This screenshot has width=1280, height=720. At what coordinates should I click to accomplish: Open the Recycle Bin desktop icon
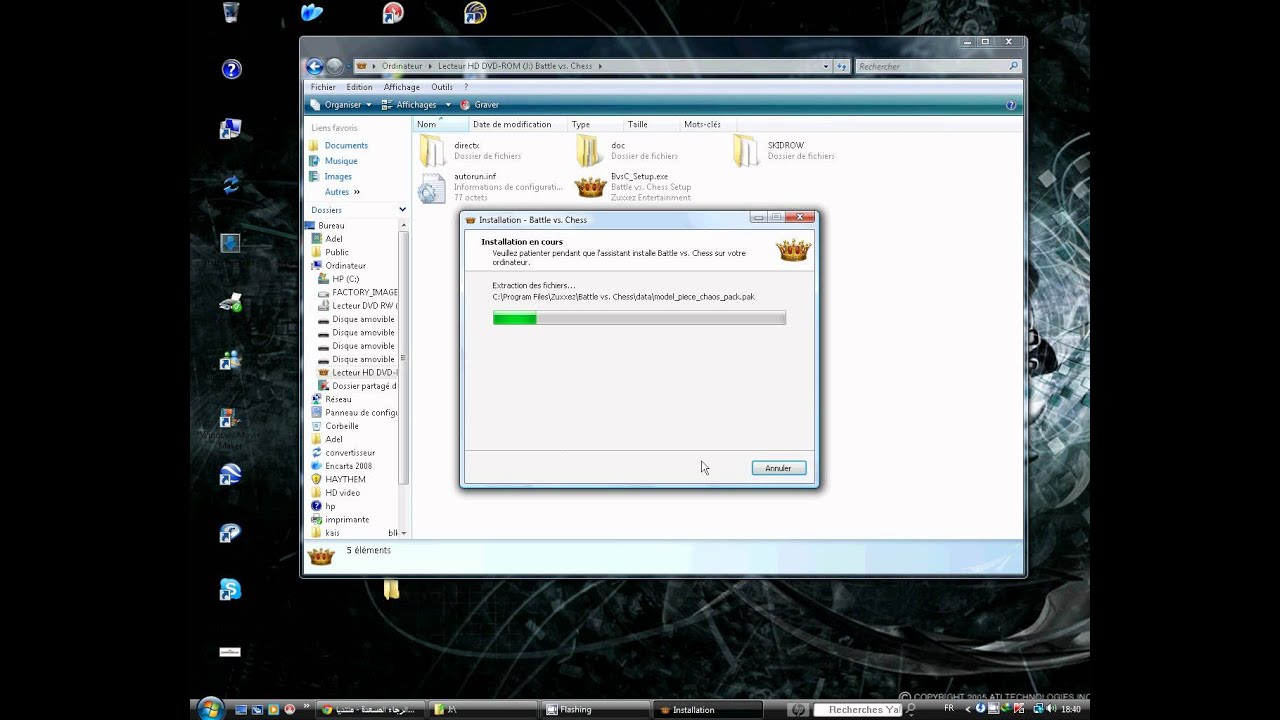(231, 12)
